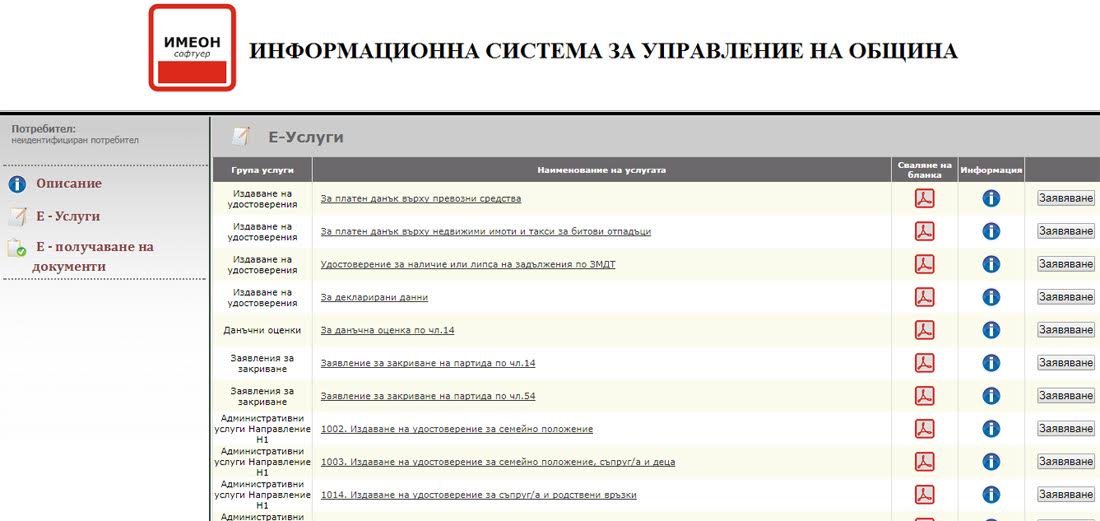Download PDF form for service 1002
The height and width of the screenshot is (521, 1100).
coord(924,429)
